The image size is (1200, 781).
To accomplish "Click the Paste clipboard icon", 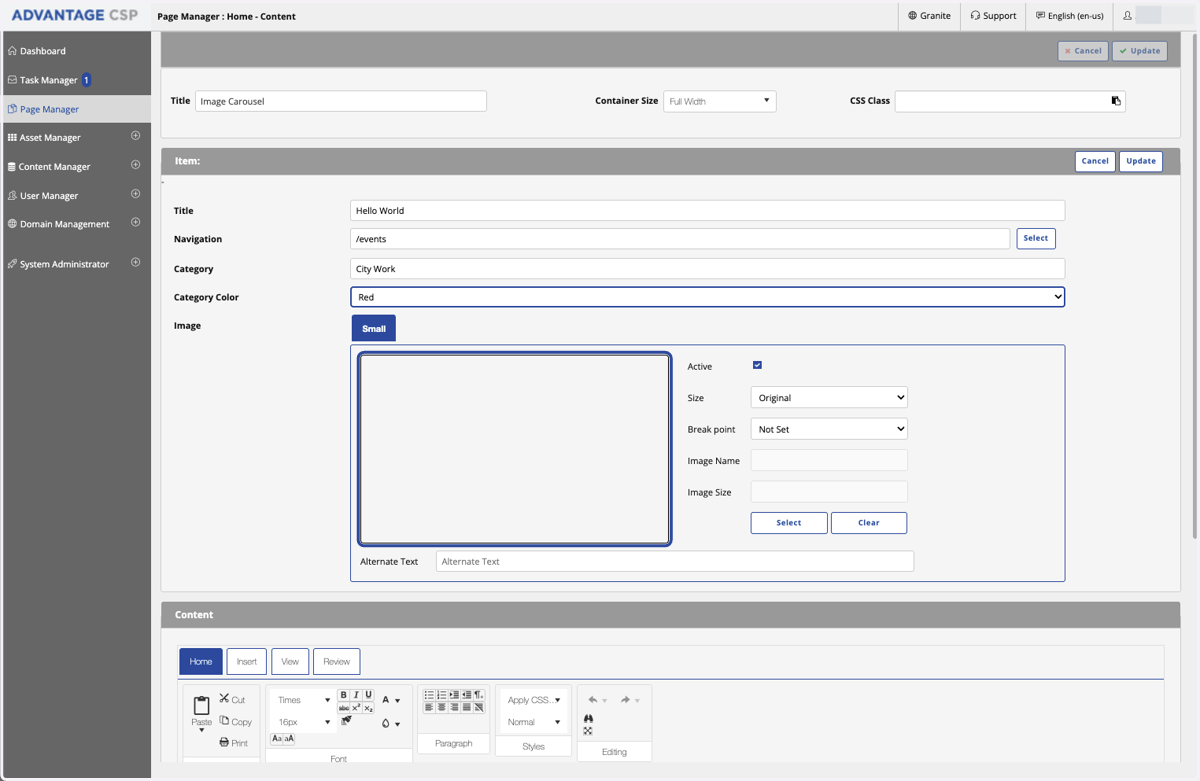I will (x=201, y=705).
